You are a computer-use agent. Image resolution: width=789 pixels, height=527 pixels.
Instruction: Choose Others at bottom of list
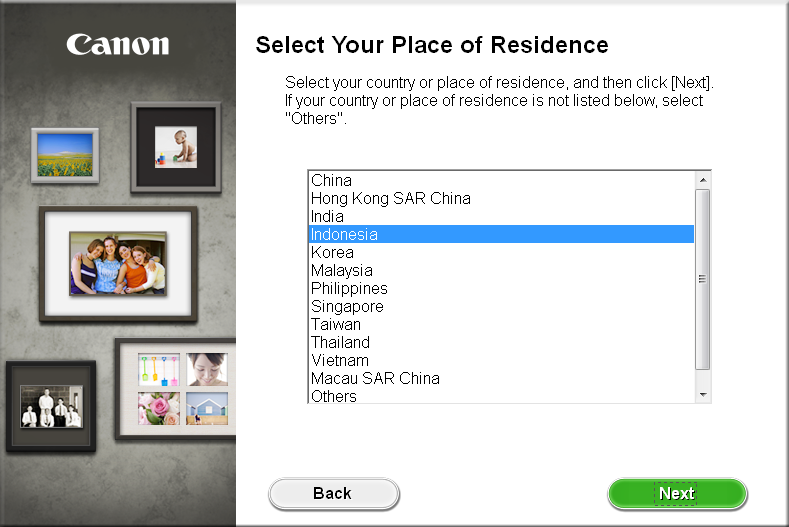[x=334, y=396]
